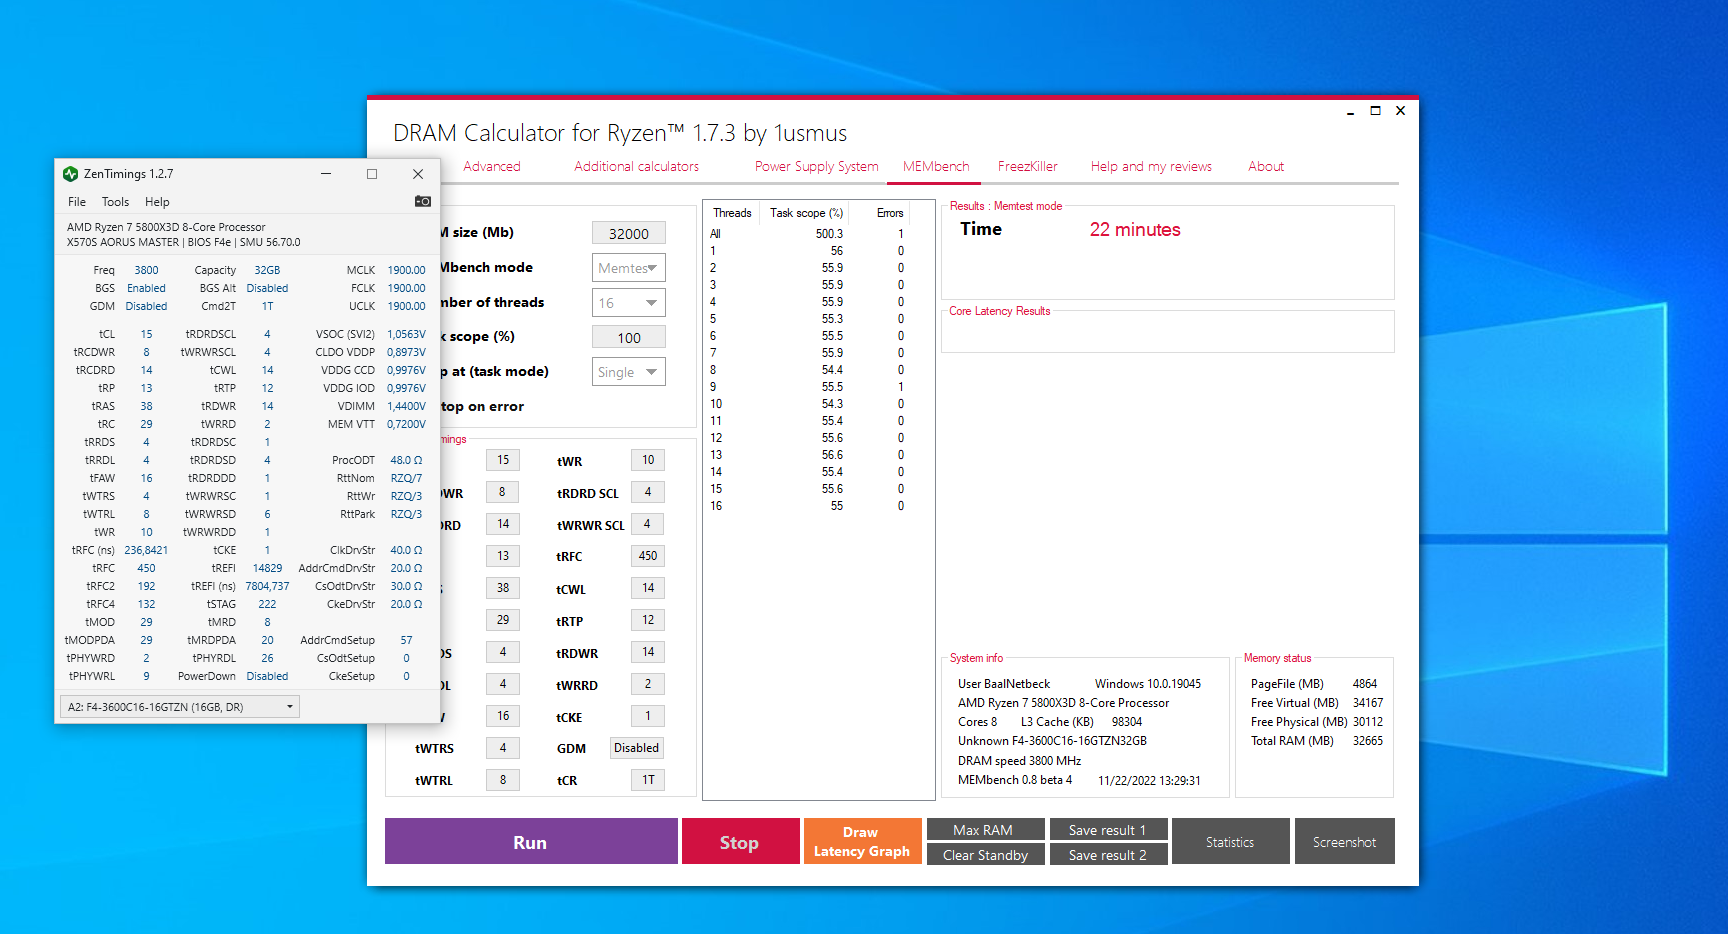Click X570S AORUS MASTER BIOS text in ZenTimings
The image size is (1728, 934).
(183, 242)
